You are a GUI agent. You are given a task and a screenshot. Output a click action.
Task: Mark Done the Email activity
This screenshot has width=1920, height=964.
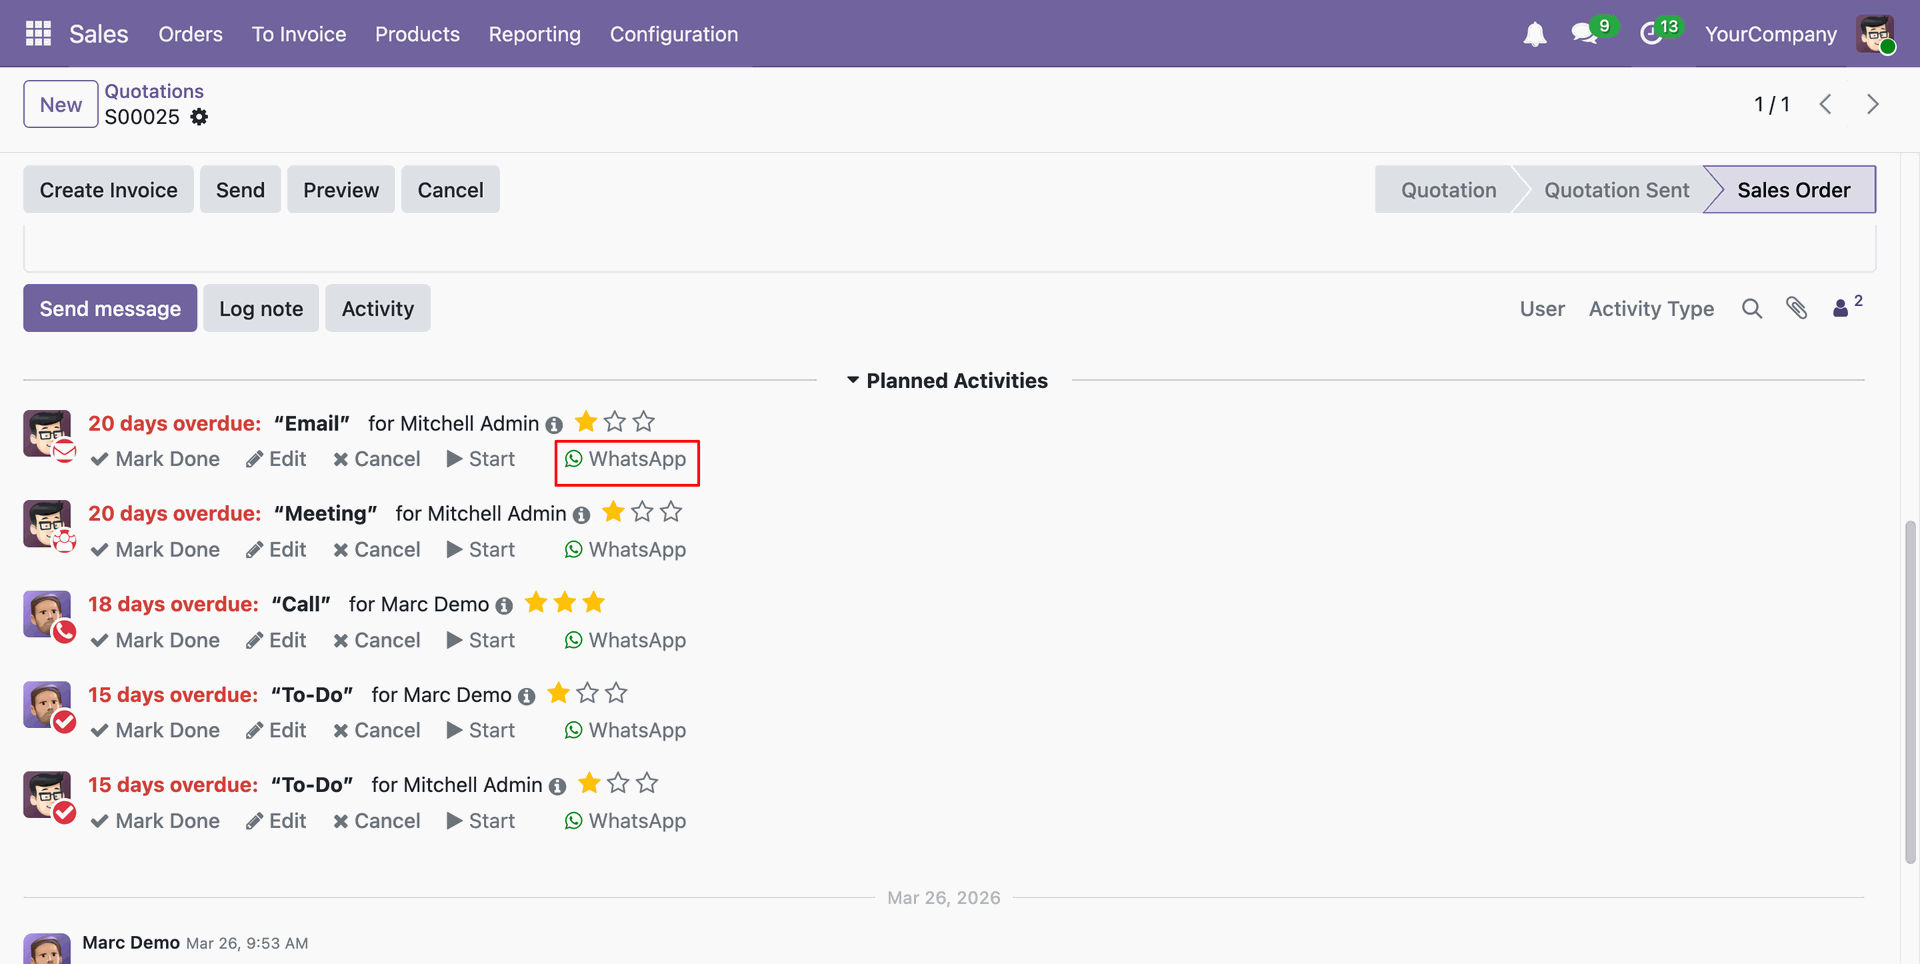pyautogui.click(x=155, y=459)
